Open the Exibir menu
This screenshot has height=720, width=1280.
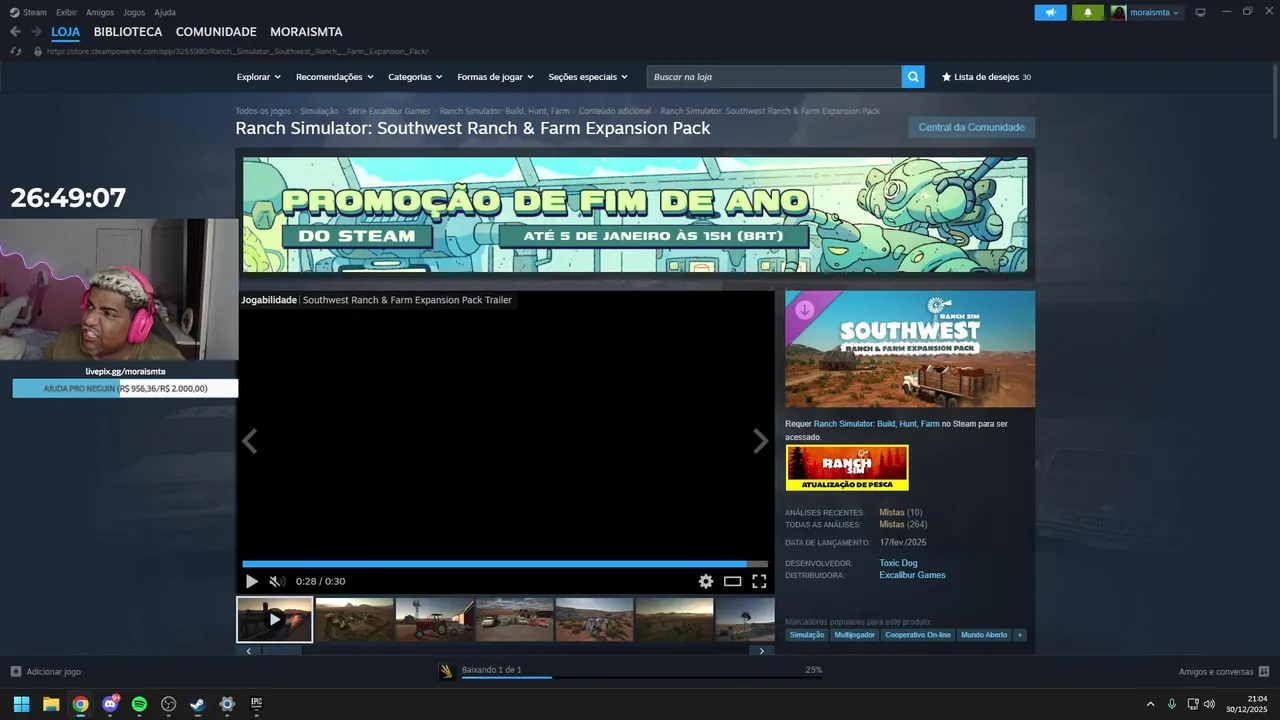point(67,12)
